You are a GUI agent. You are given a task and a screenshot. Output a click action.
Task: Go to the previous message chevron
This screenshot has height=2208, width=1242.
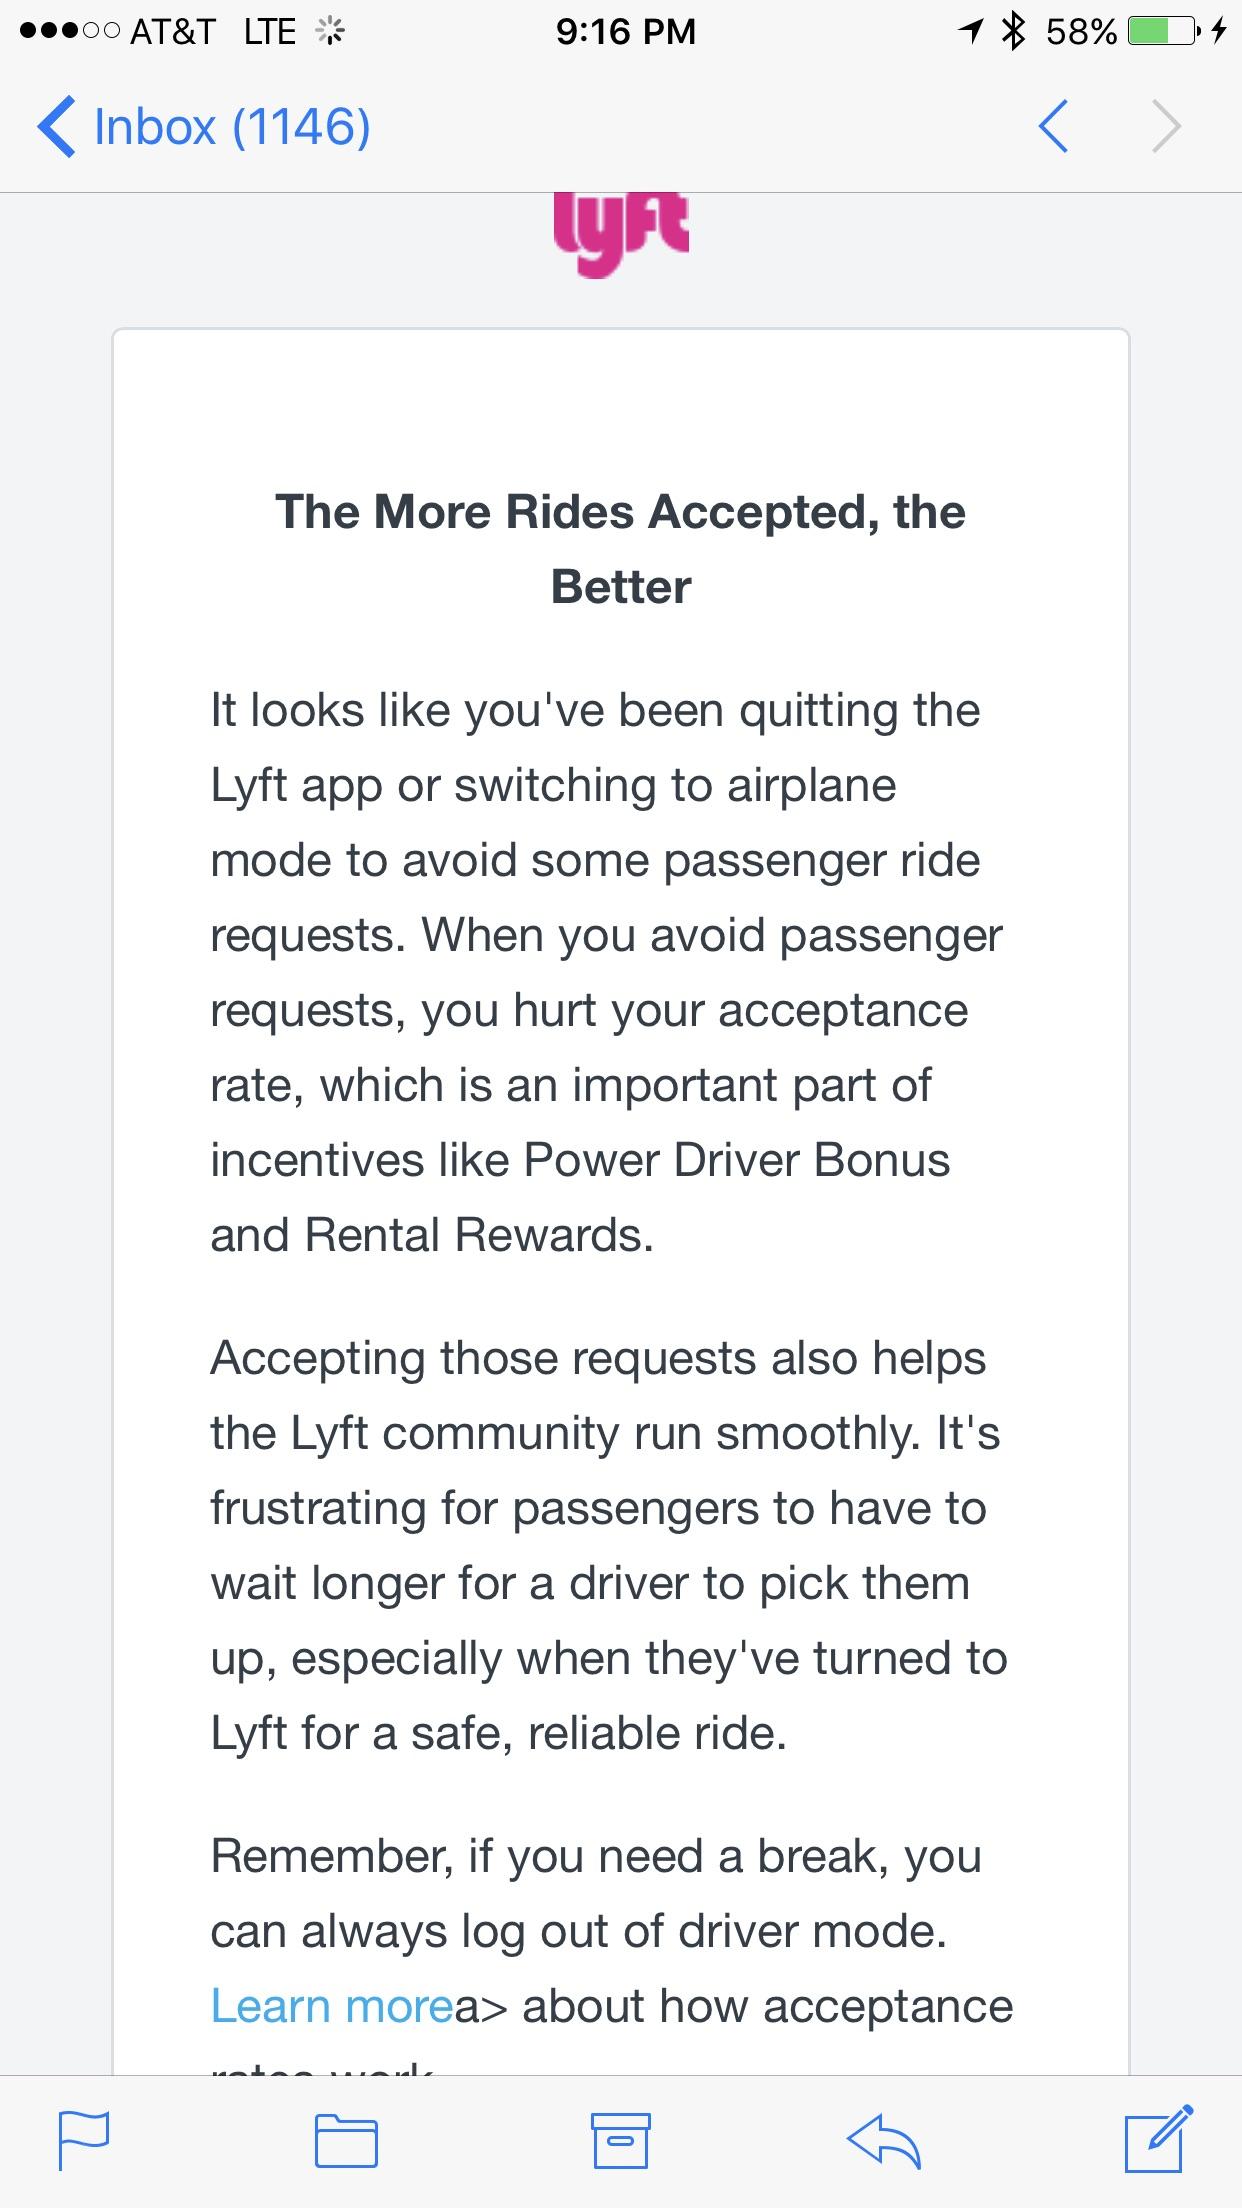[1053, 126]
